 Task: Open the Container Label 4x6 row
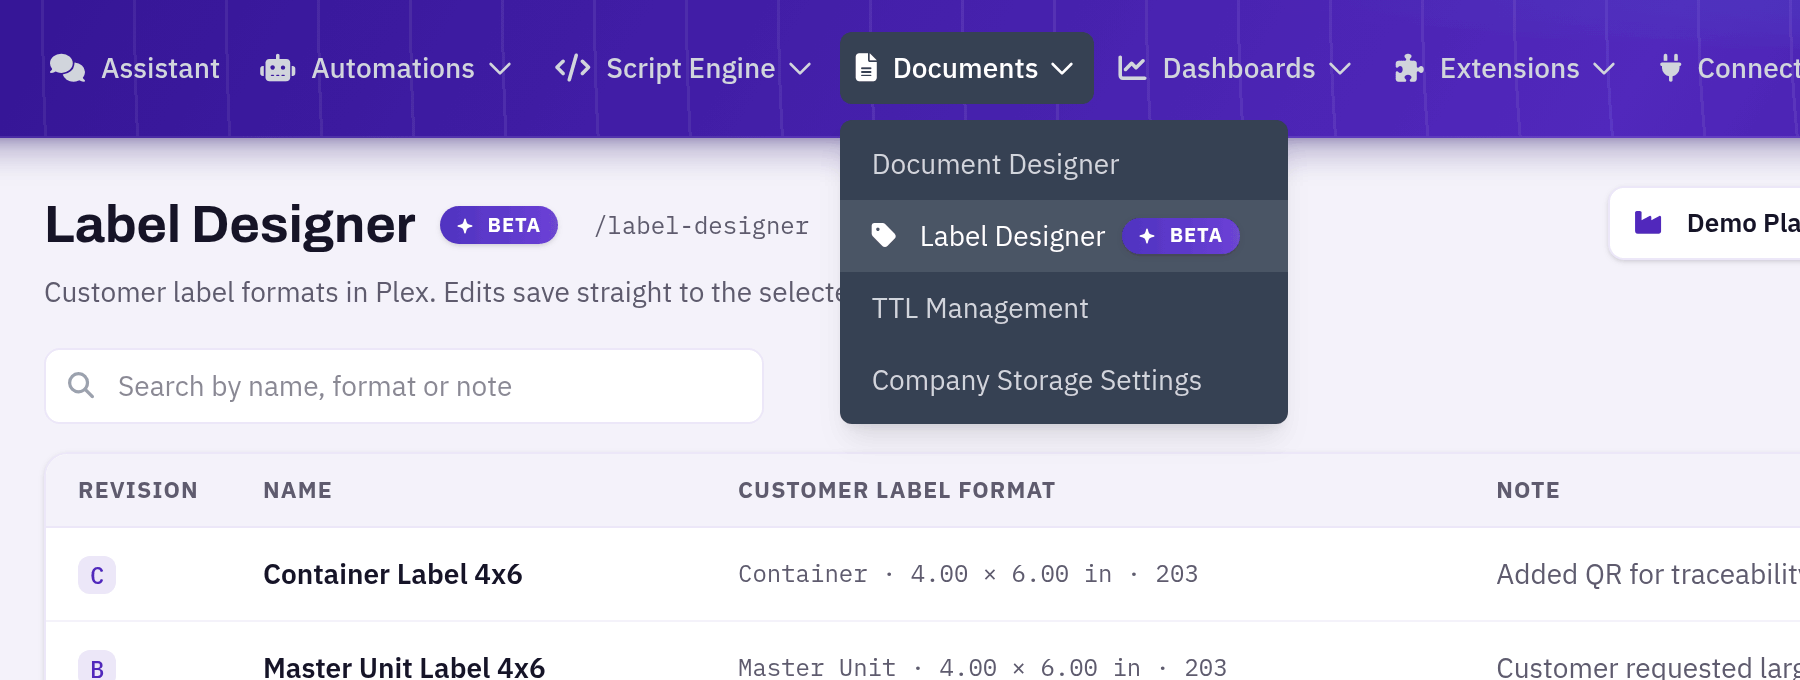click(x=923, y=575)
